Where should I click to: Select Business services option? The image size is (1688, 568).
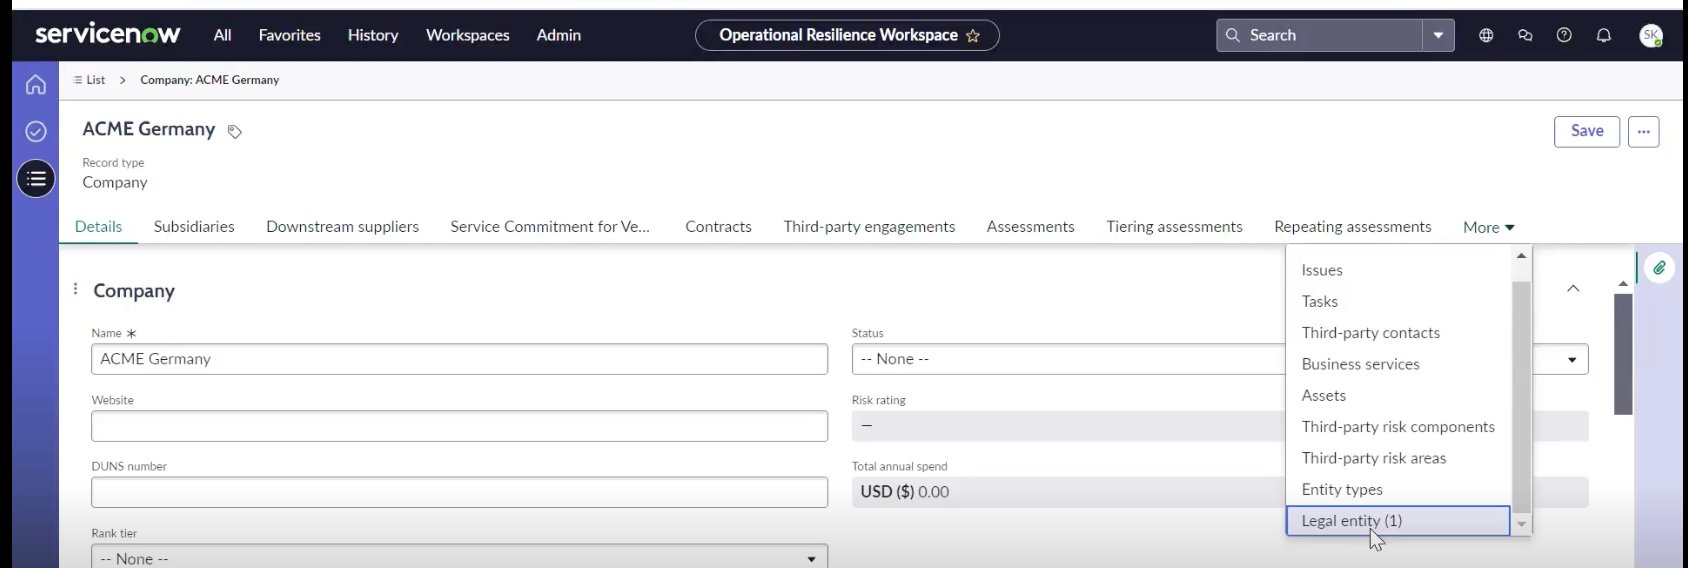click(1398, 364)
